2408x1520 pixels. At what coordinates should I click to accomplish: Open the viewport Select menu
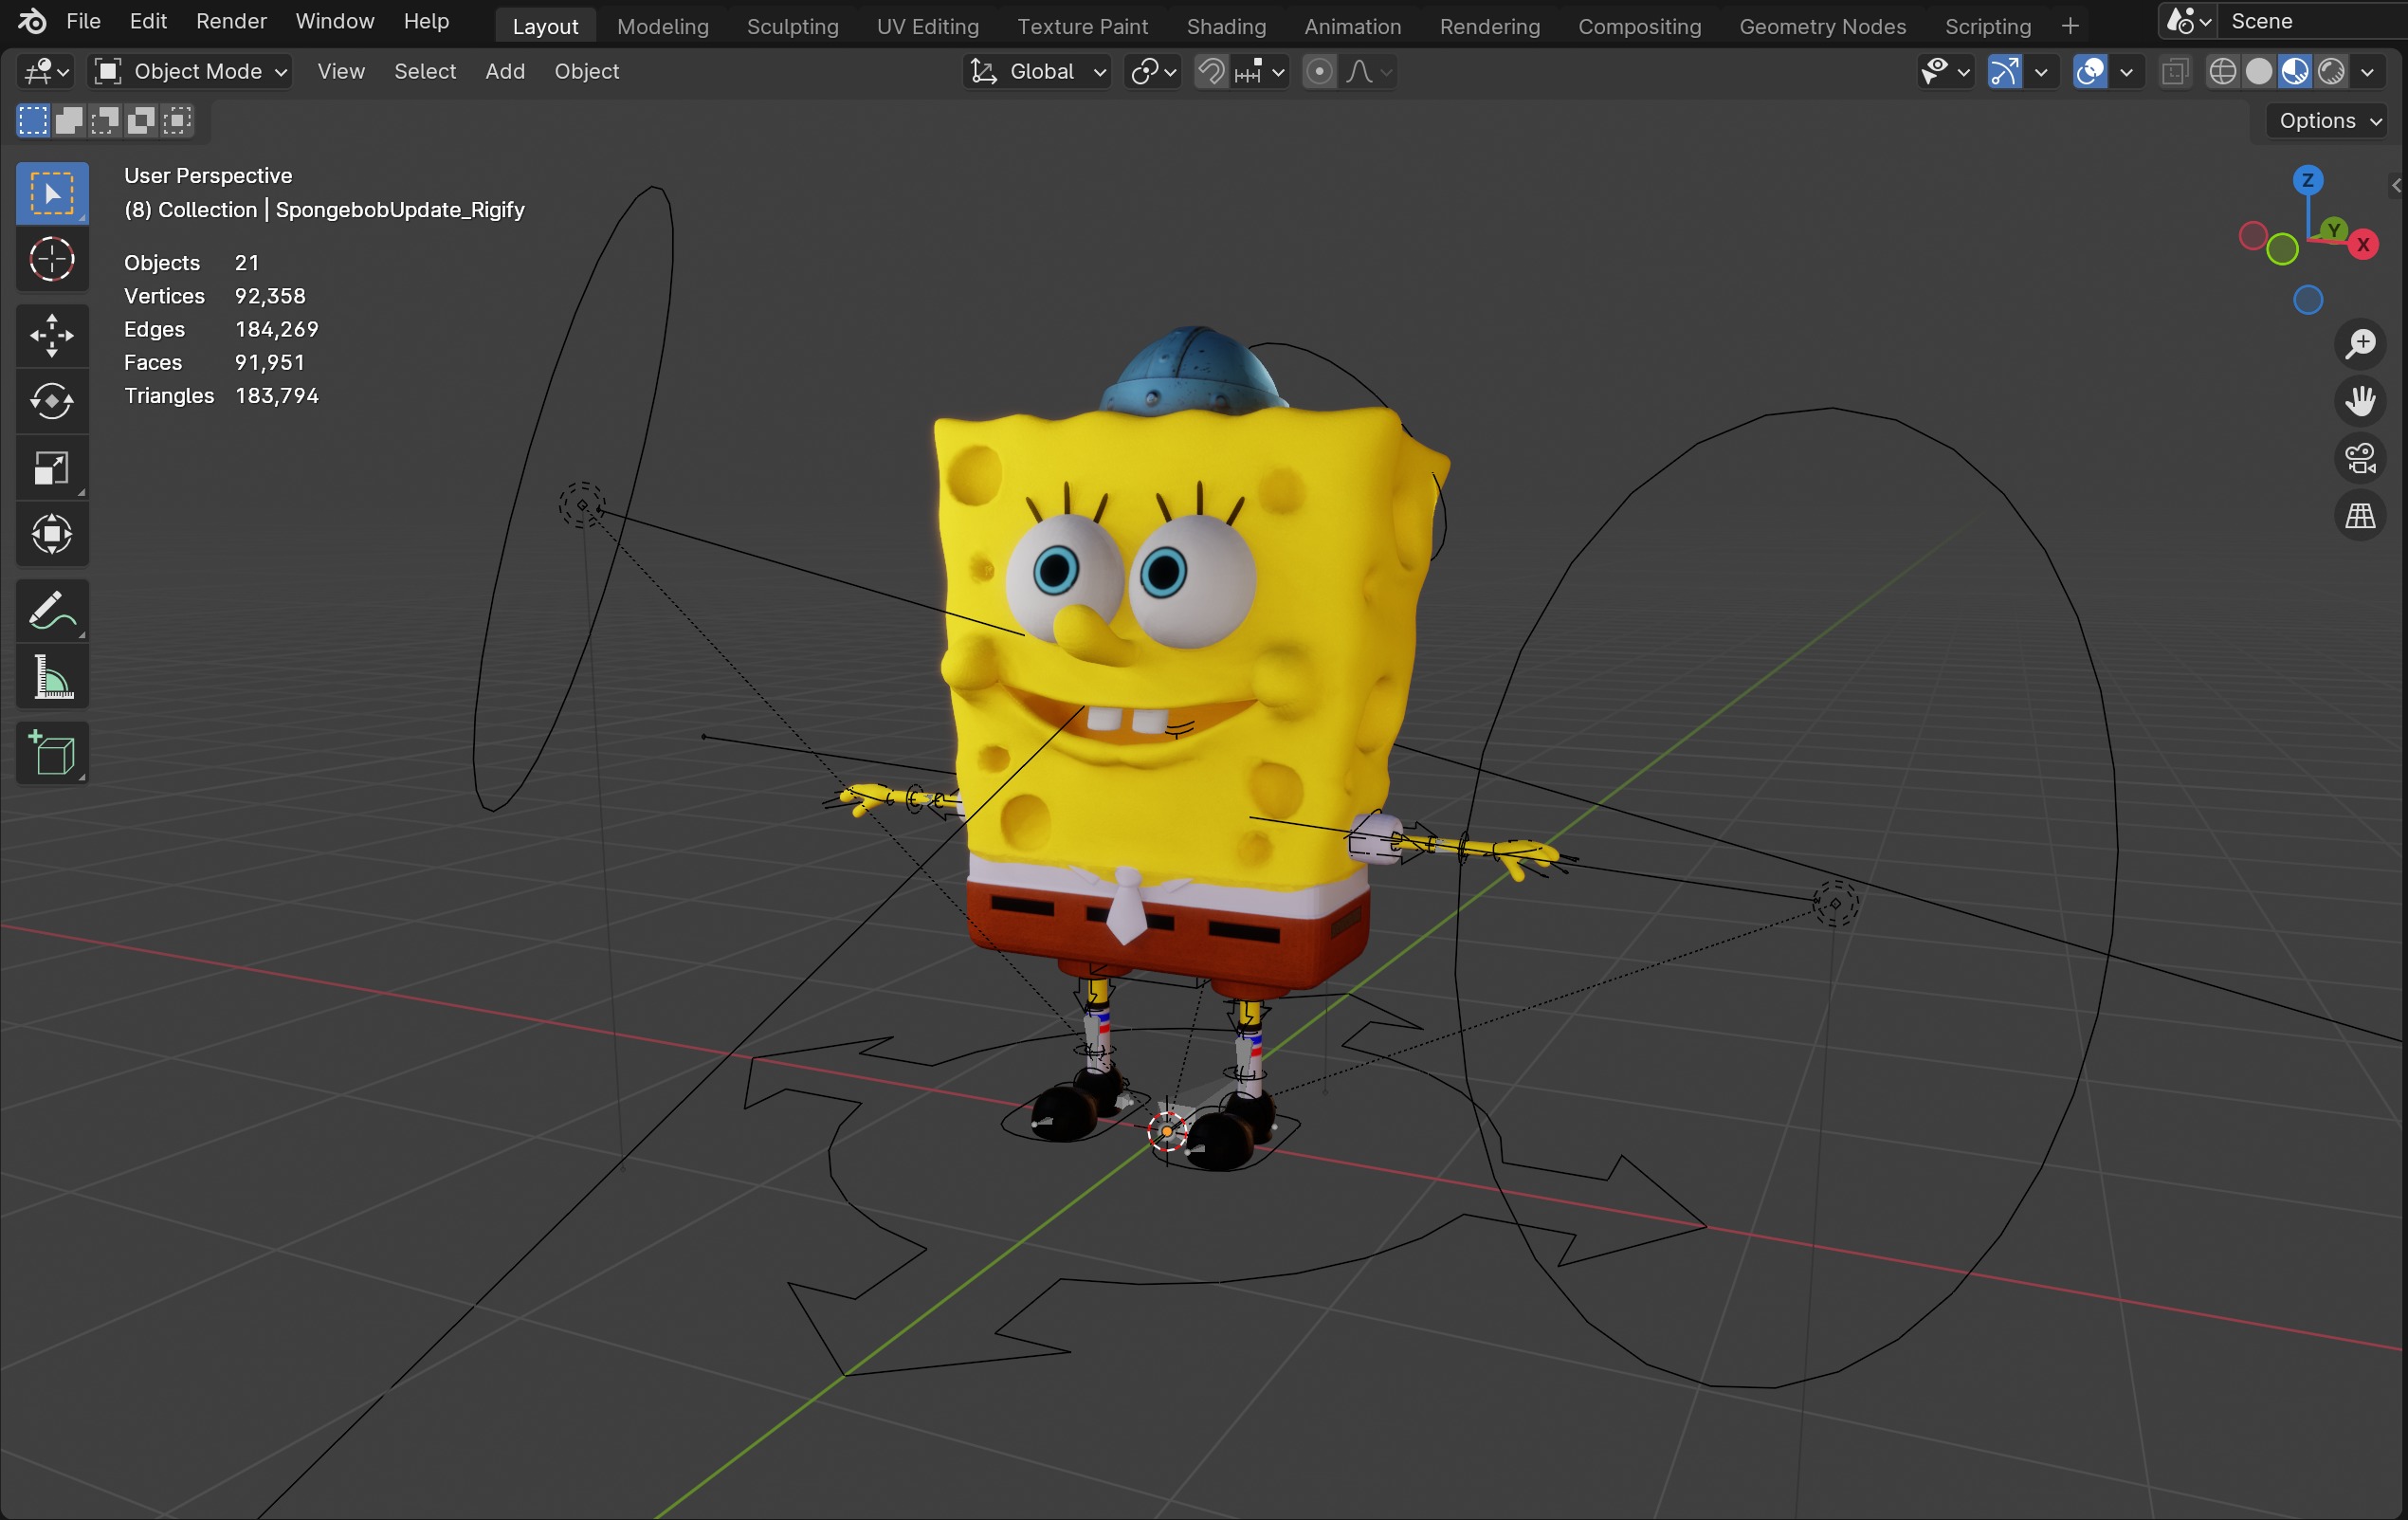425,71
